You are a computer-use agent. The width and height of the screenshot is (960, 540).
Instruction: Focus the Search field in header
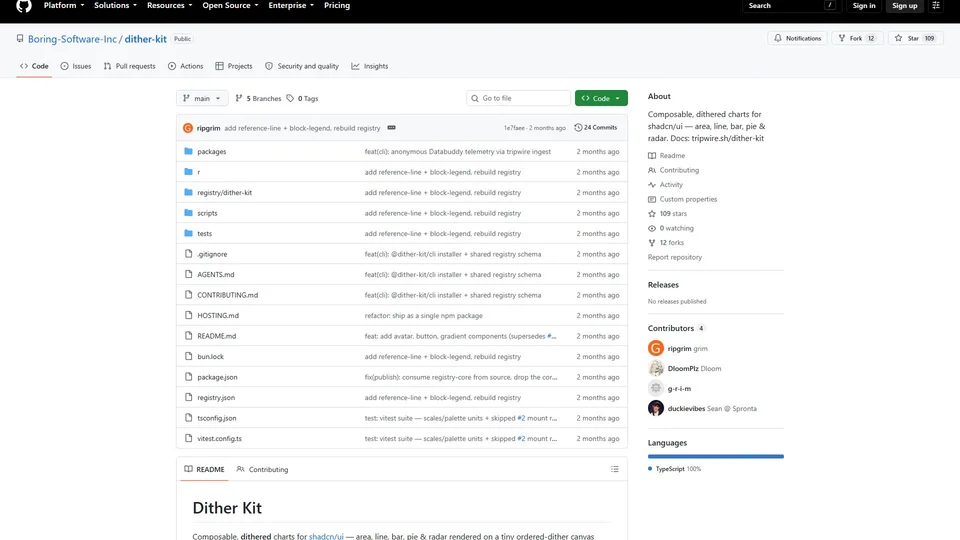[x=790, y=6]
